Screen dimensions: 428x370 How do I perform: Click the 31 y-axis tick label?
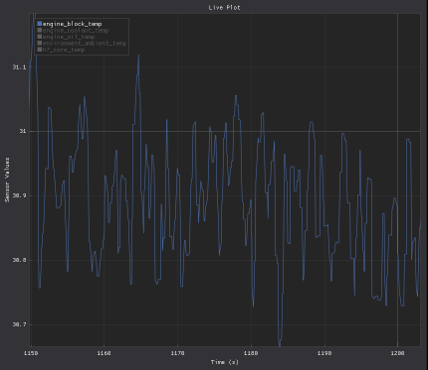[22, 131]
